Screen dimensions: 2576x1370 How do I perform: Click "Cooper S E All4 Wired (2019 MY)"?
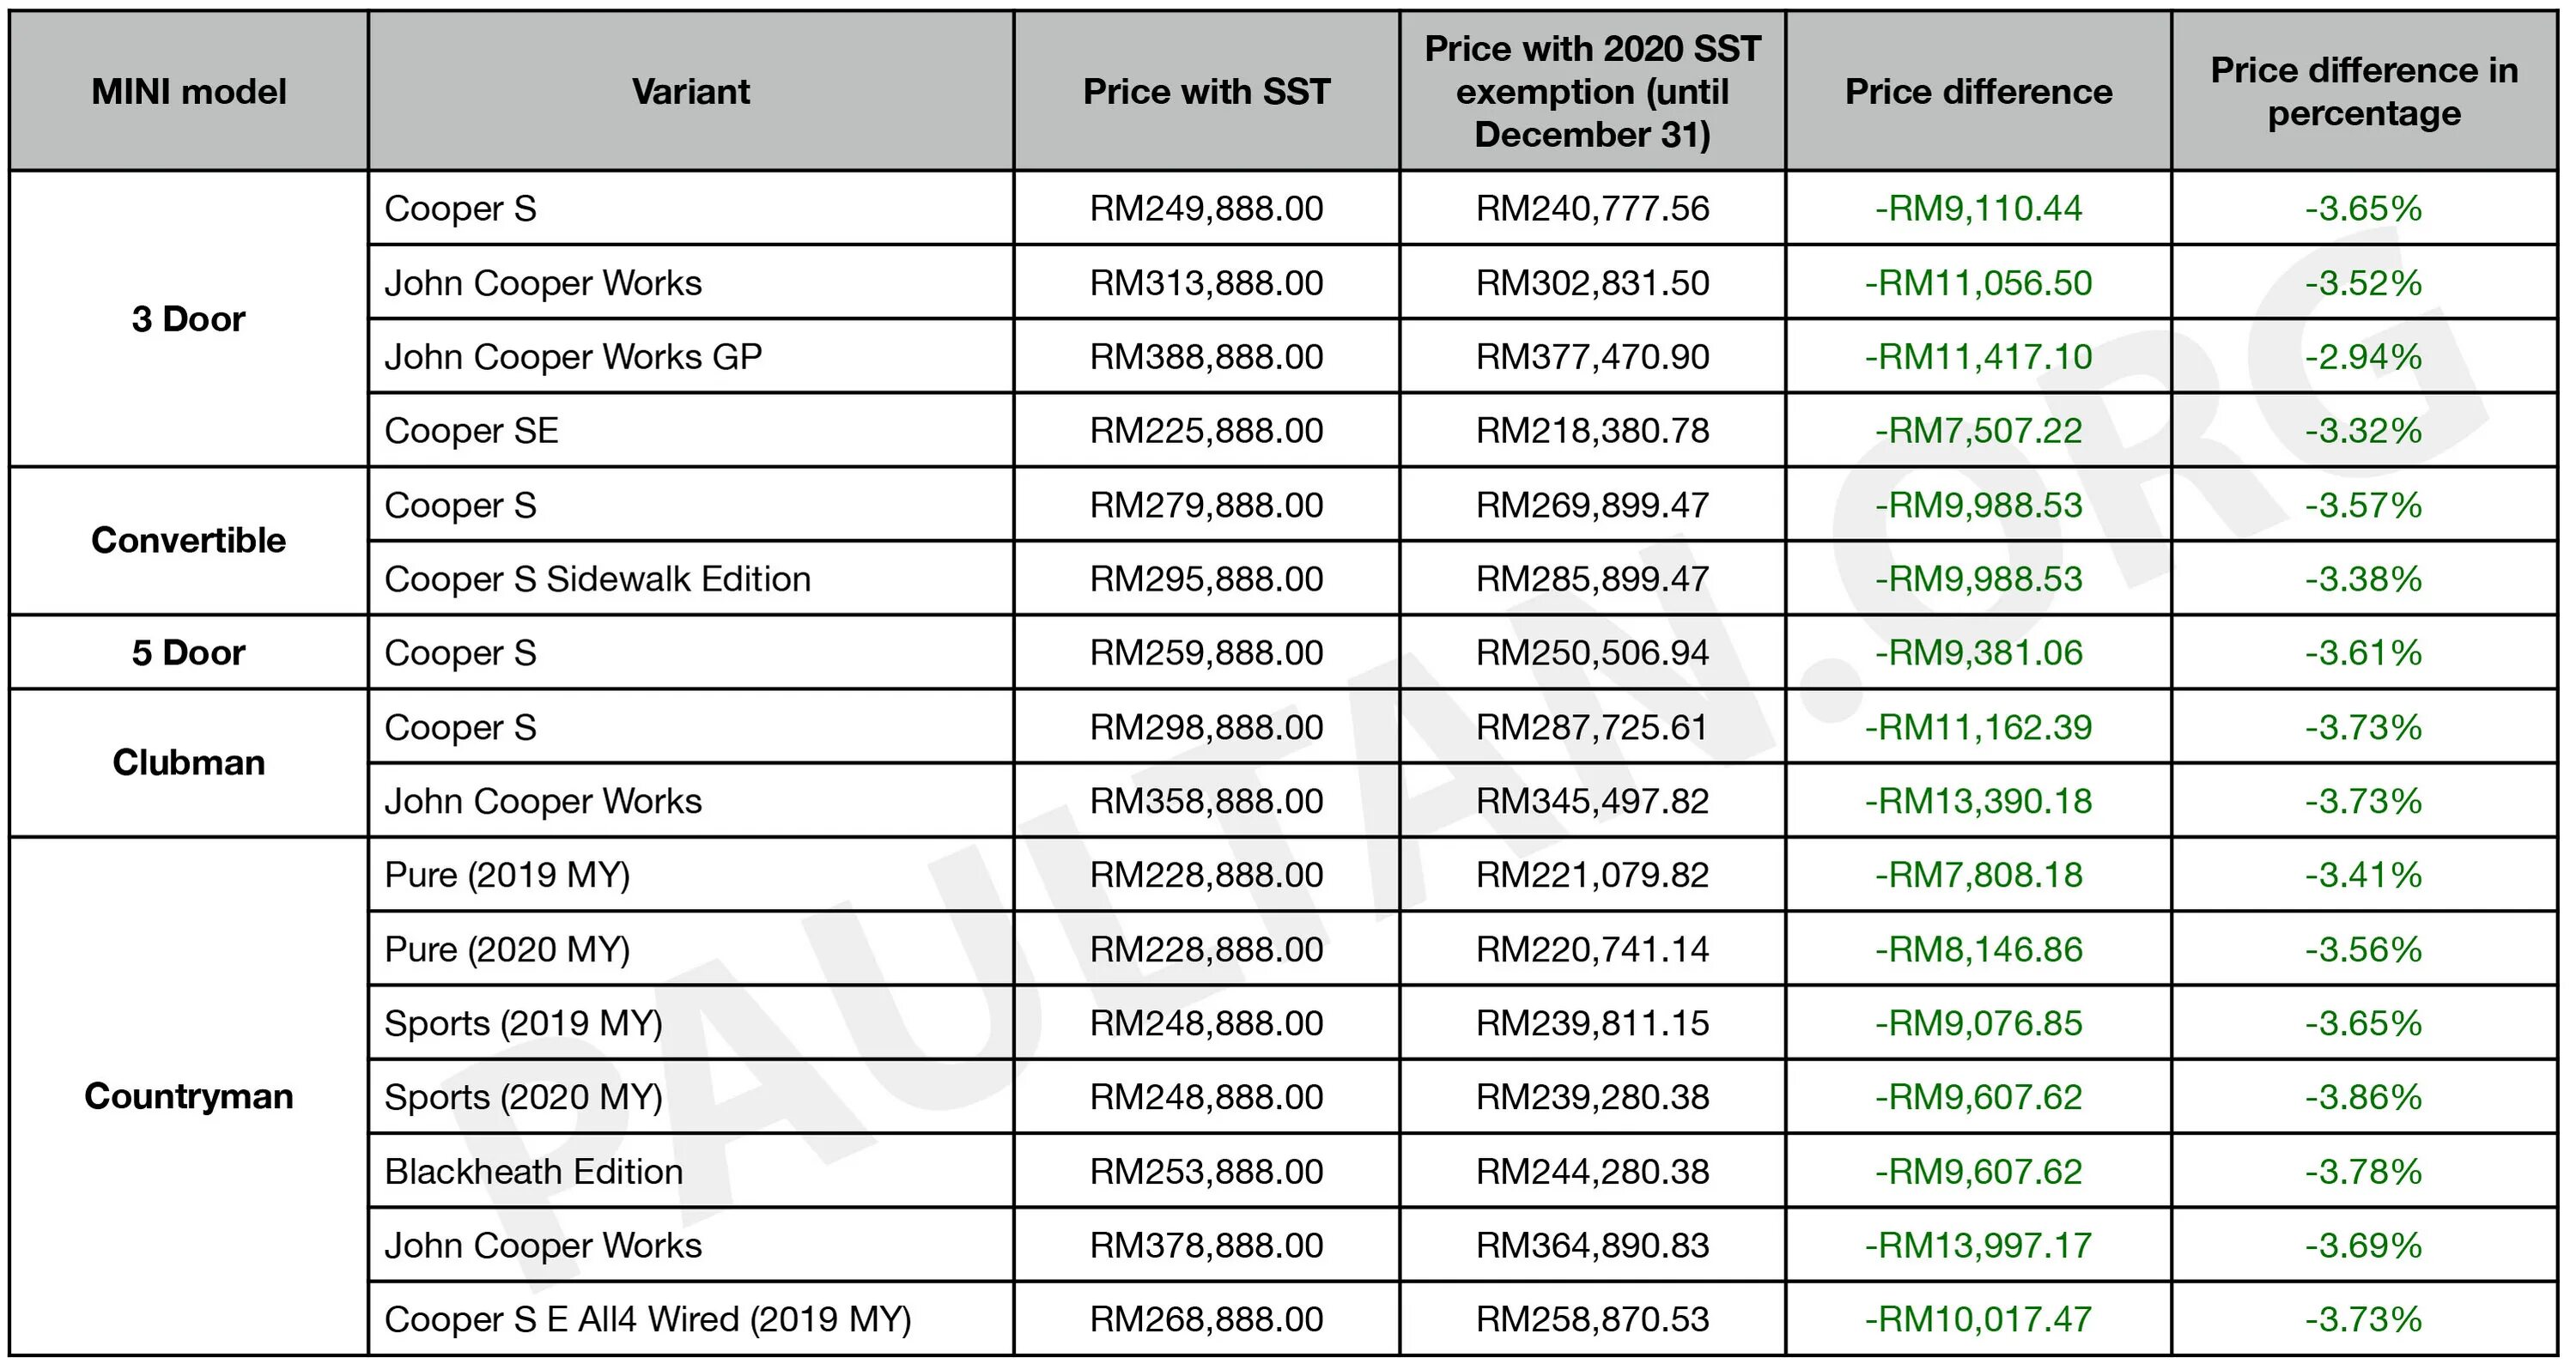tap(647, 1319)
